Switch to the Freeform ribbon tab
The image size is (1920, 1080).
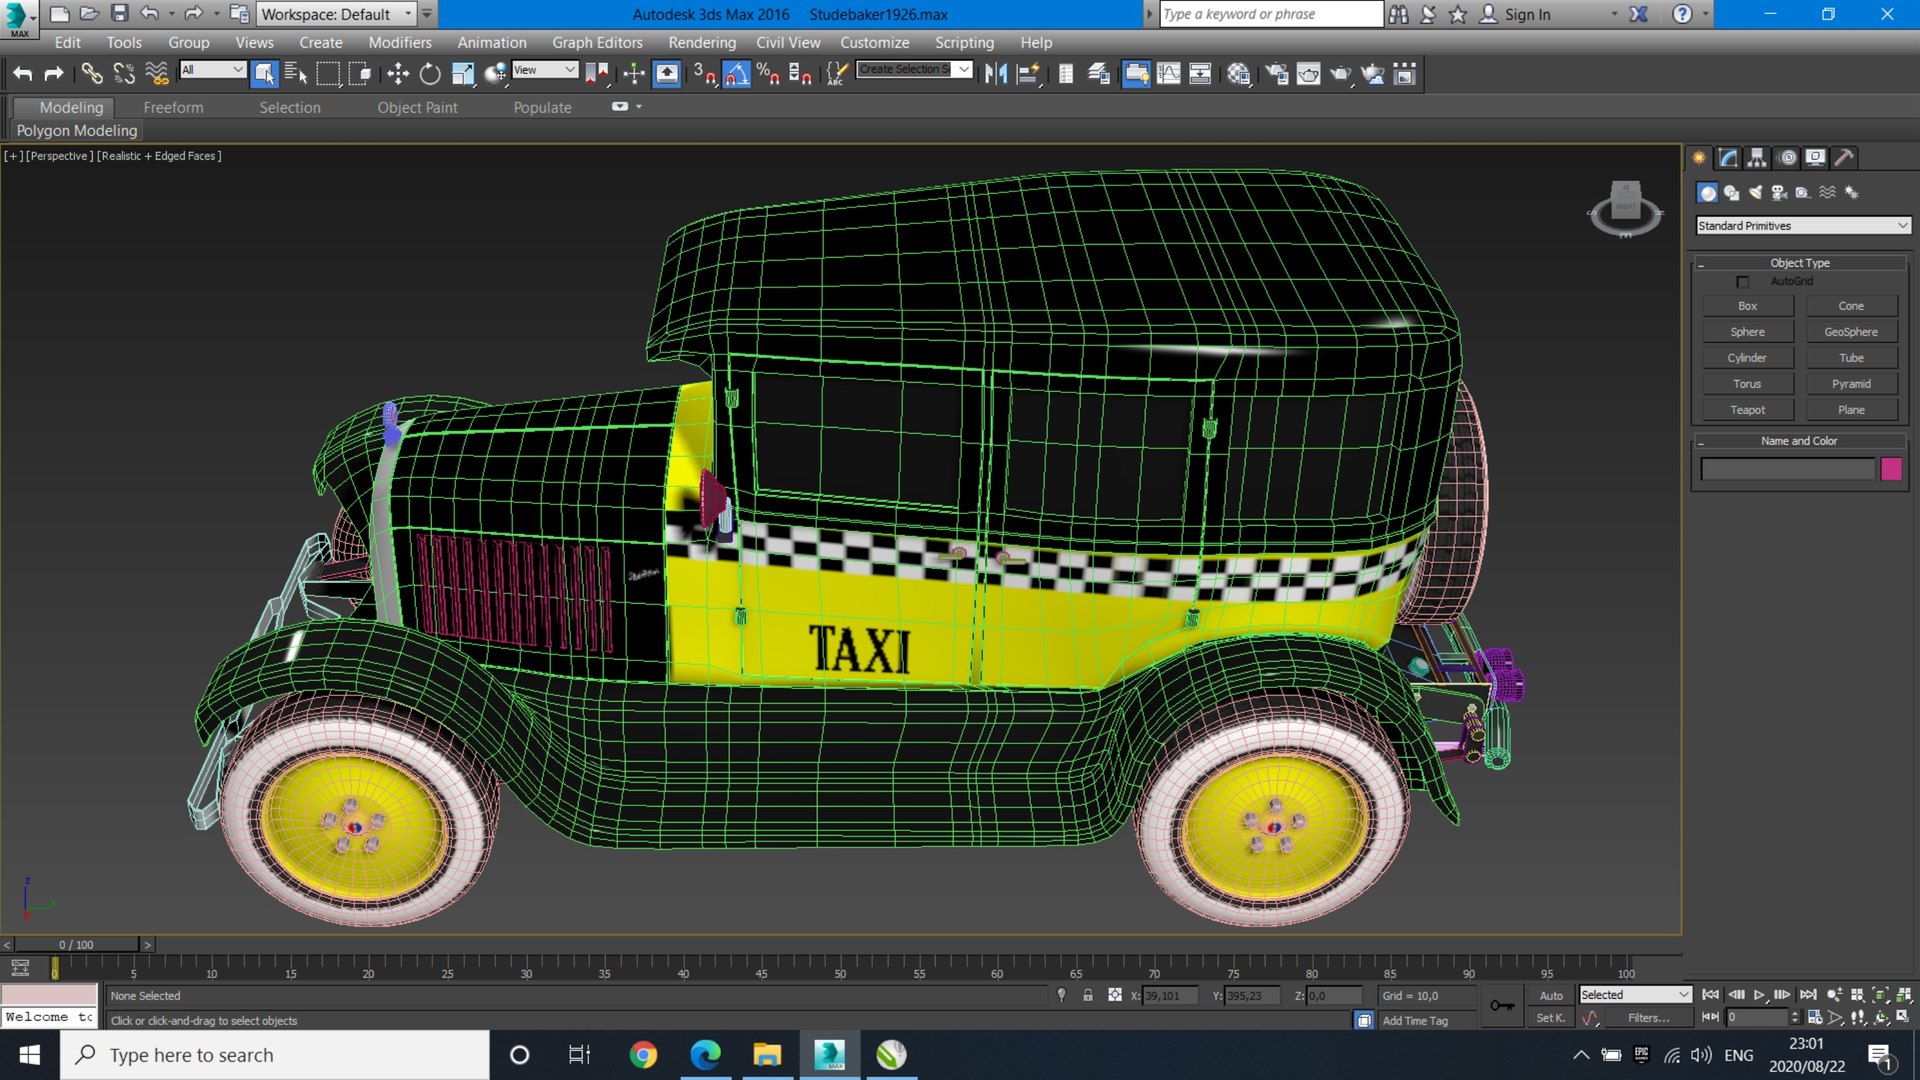173,107
